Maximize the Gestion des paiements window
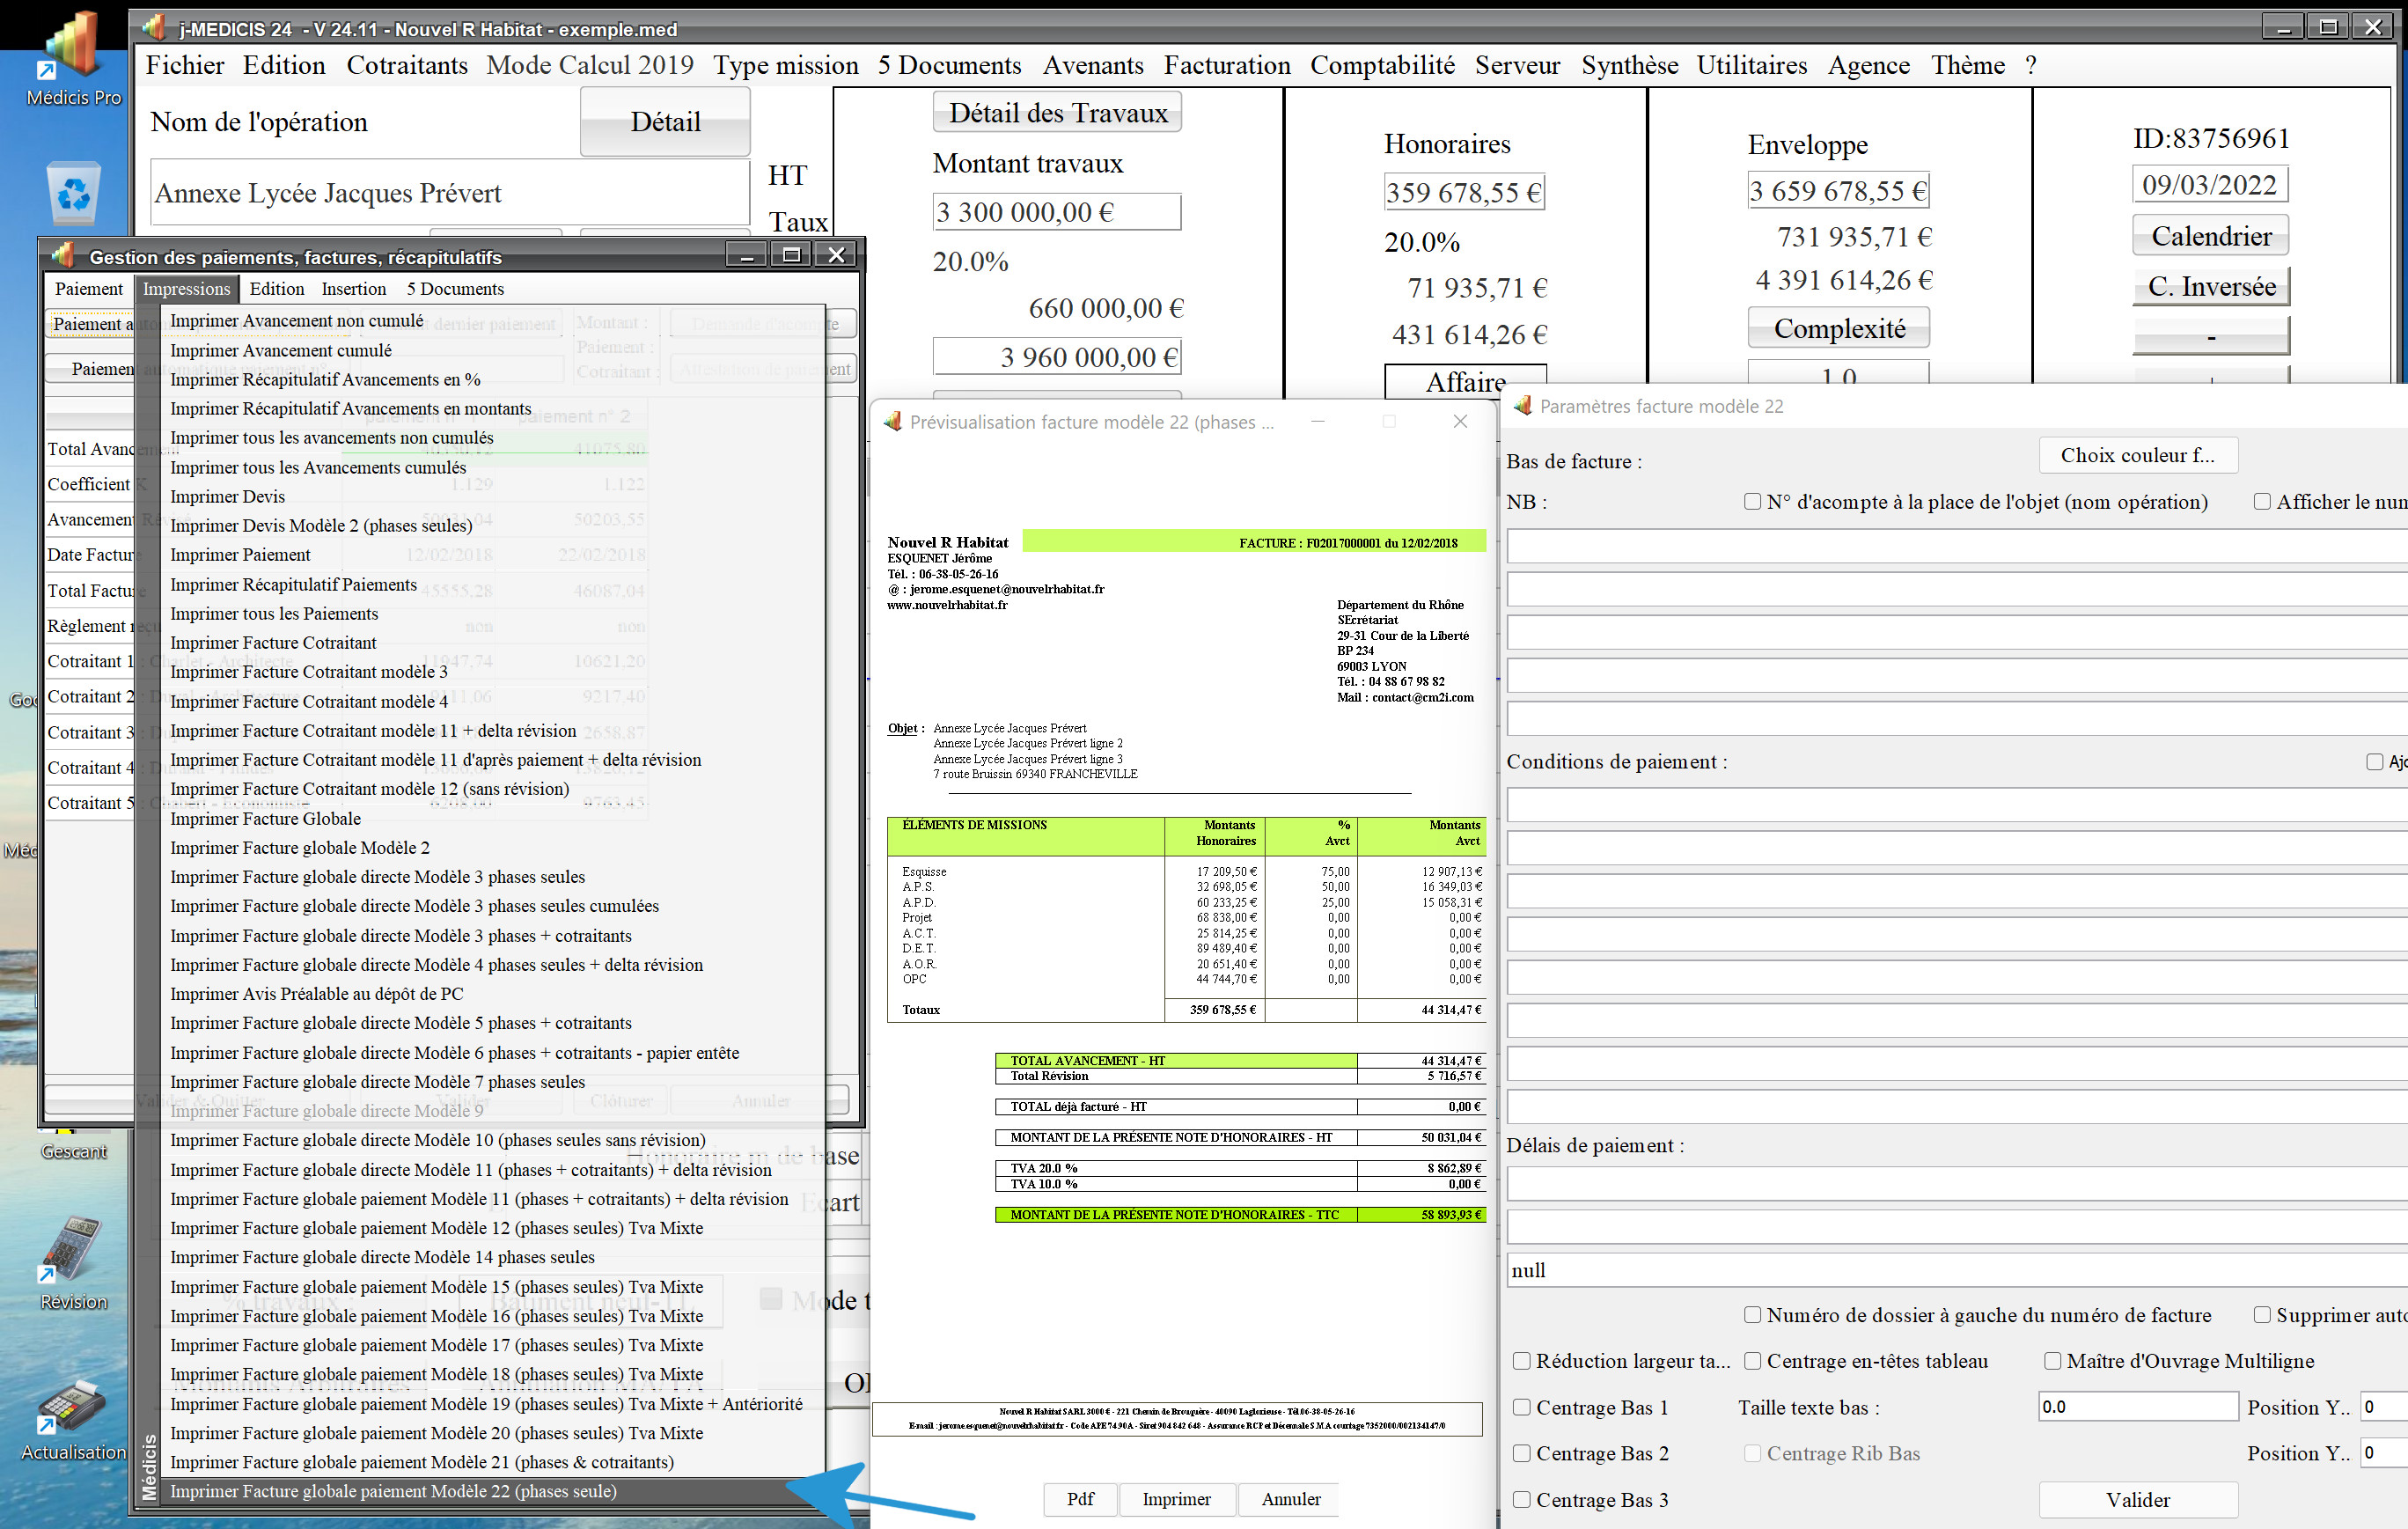2408x1529 pixels. click(x=791, y=255)
